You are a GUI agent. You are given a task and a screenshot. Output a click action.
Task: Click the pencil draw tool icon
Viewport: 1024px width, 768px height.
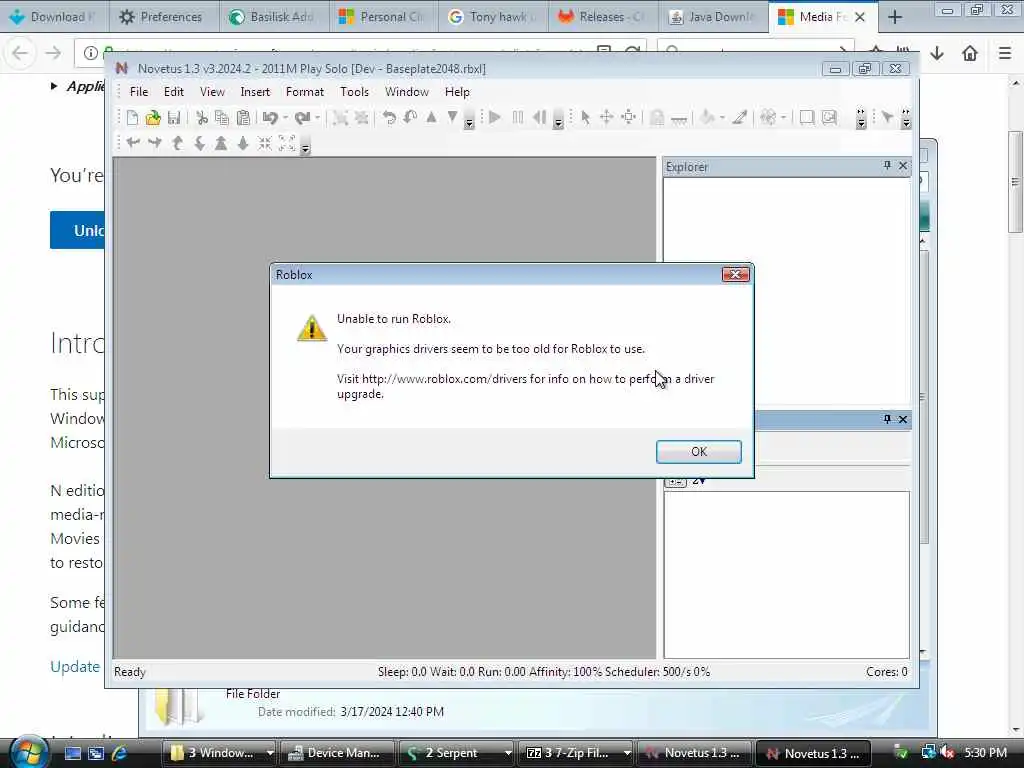tap(739, 118)
